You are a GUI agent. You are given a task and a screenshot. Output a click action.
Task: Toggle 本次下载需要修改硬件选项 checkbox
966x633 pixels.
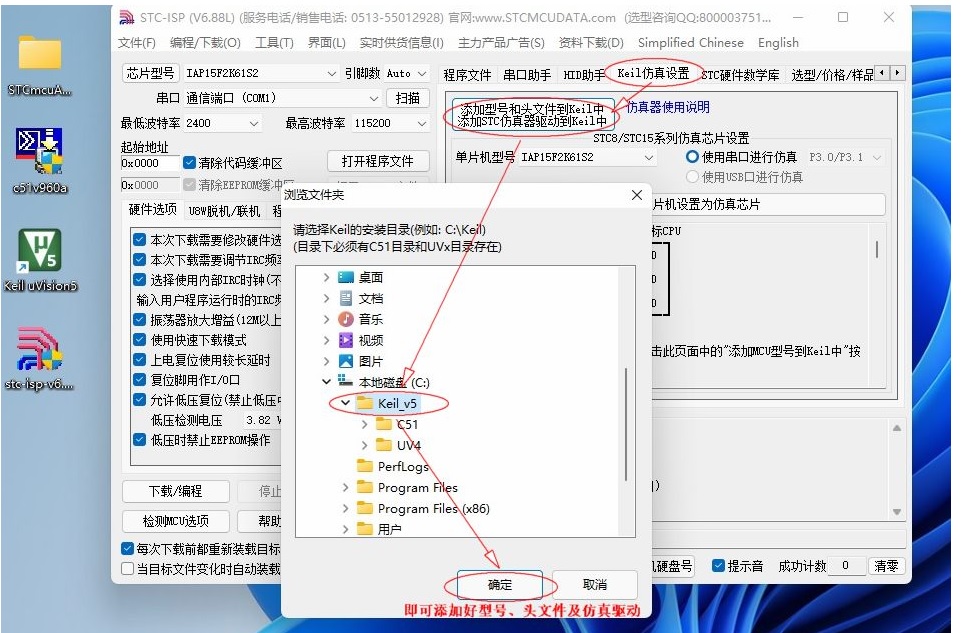[x=140, y=240]
